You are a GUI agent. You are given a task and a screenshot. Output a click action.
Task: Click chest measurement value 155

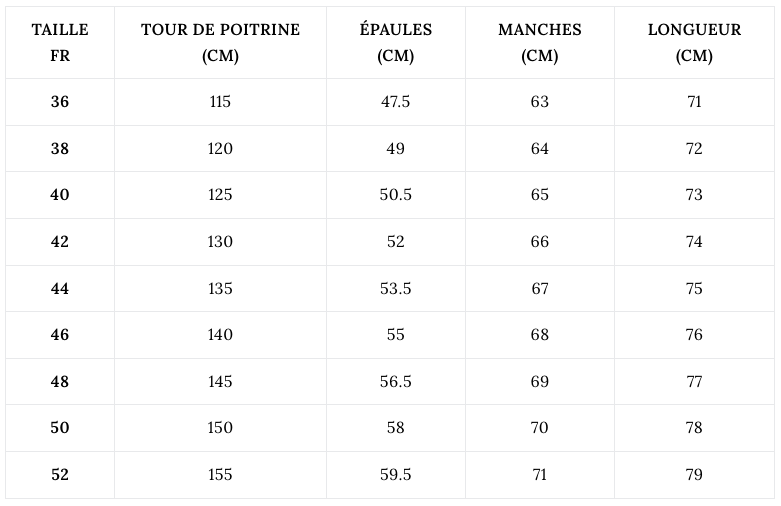(x=220, y=475)
